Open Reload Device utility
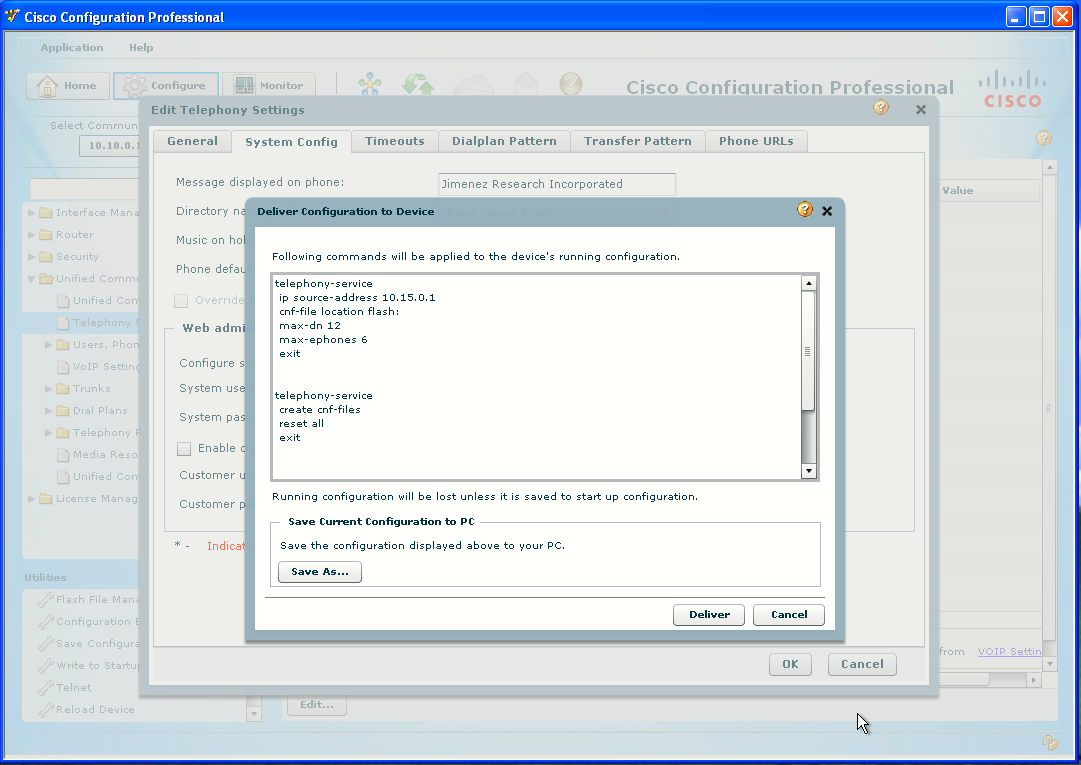 [x=87, y=710]
